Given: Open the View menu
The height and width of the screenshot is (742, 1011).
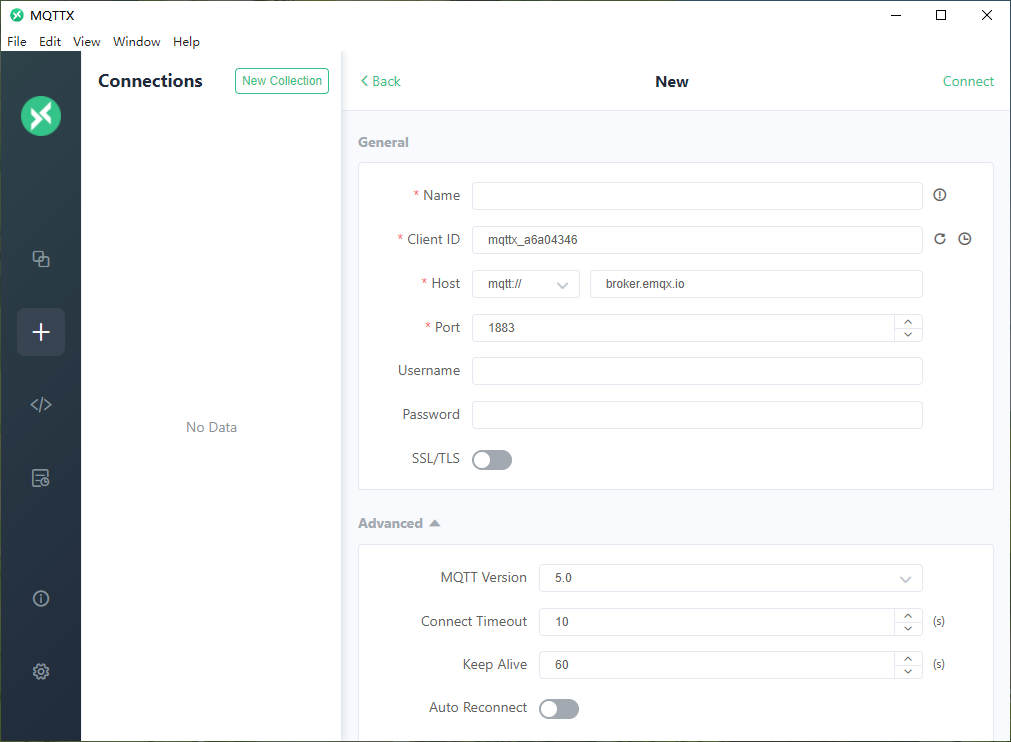Looking at the screenshot, I should [86, 42].
